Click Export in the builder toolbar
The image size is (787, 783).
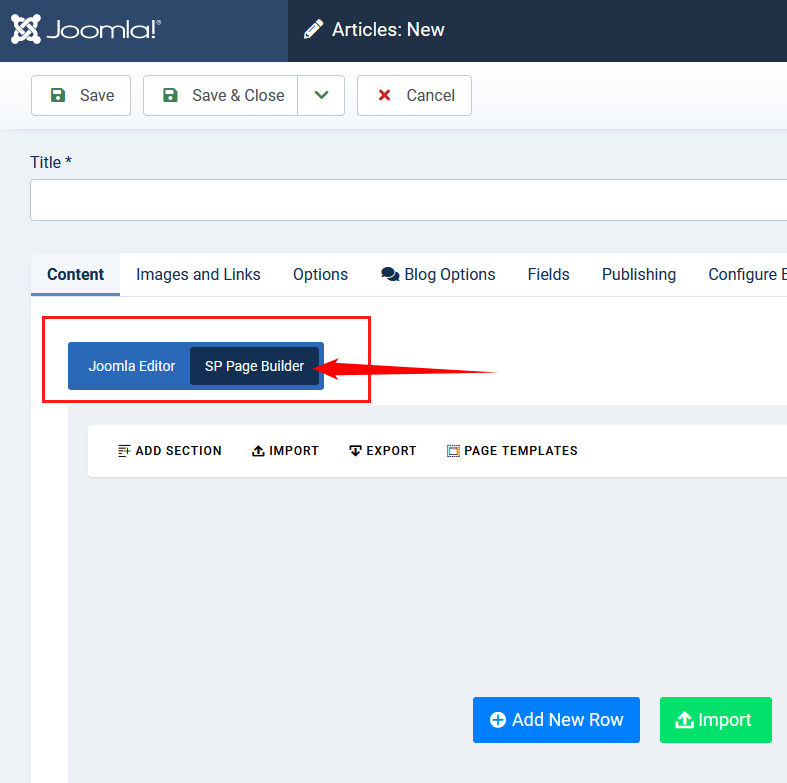[382, 451]
